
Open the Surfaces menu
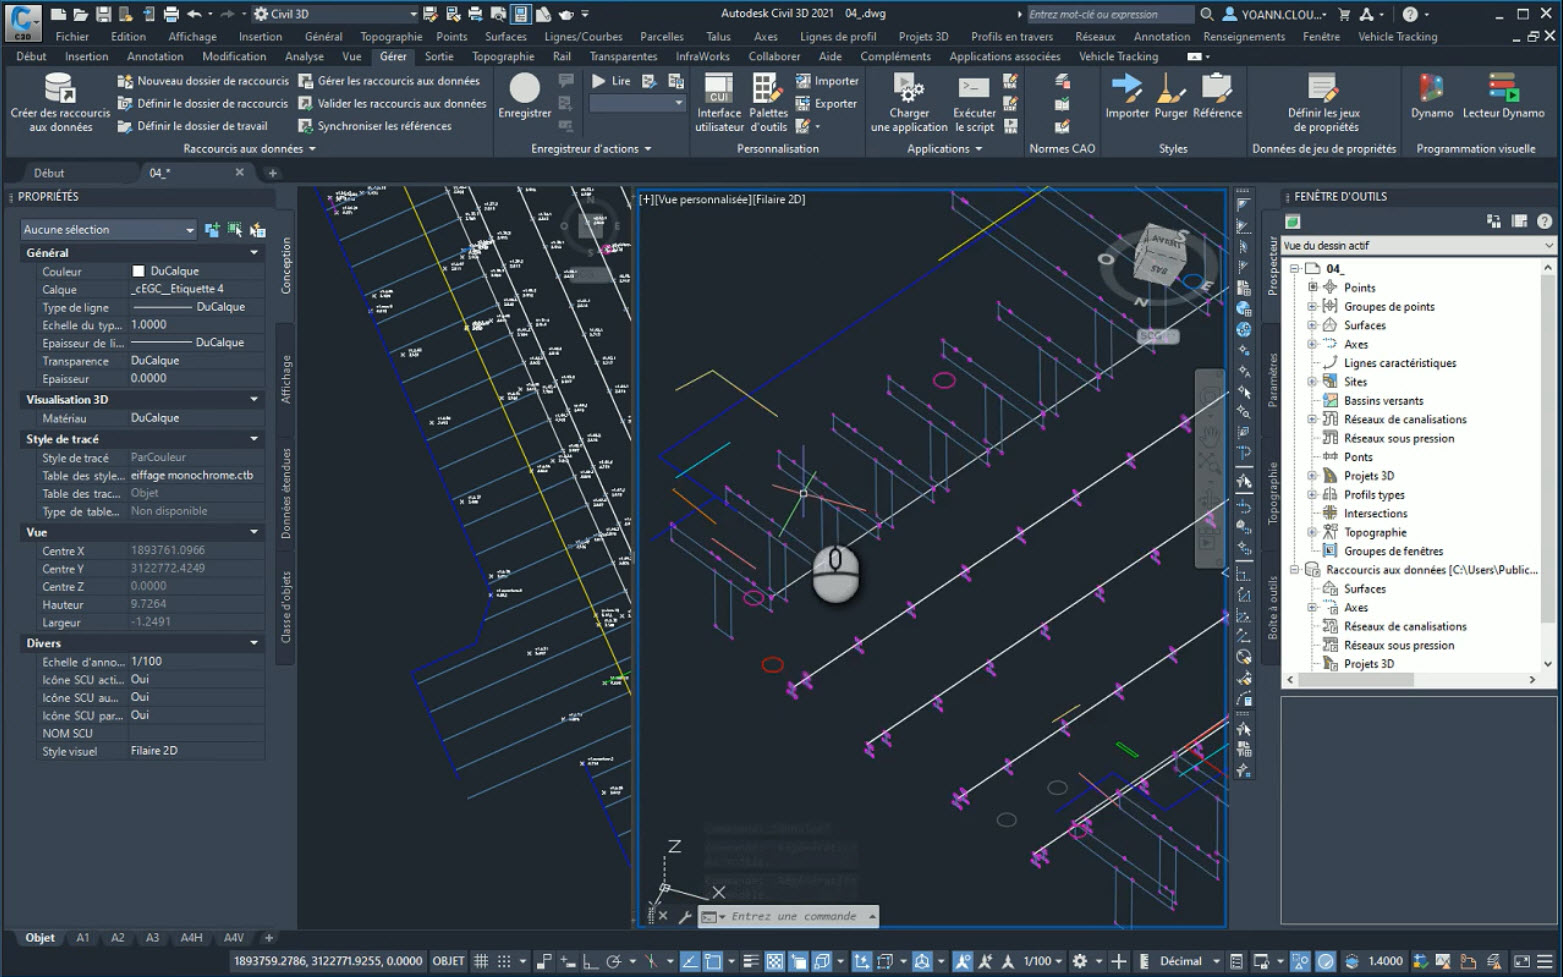(x=505, y=37)
